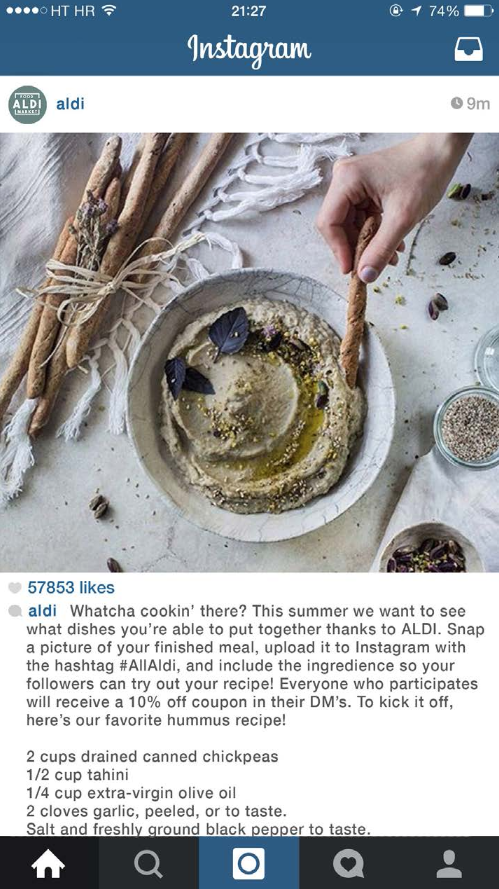Tap the location arrow status icon
This screenshot has height=889, width=499.
tap(417, 10)
